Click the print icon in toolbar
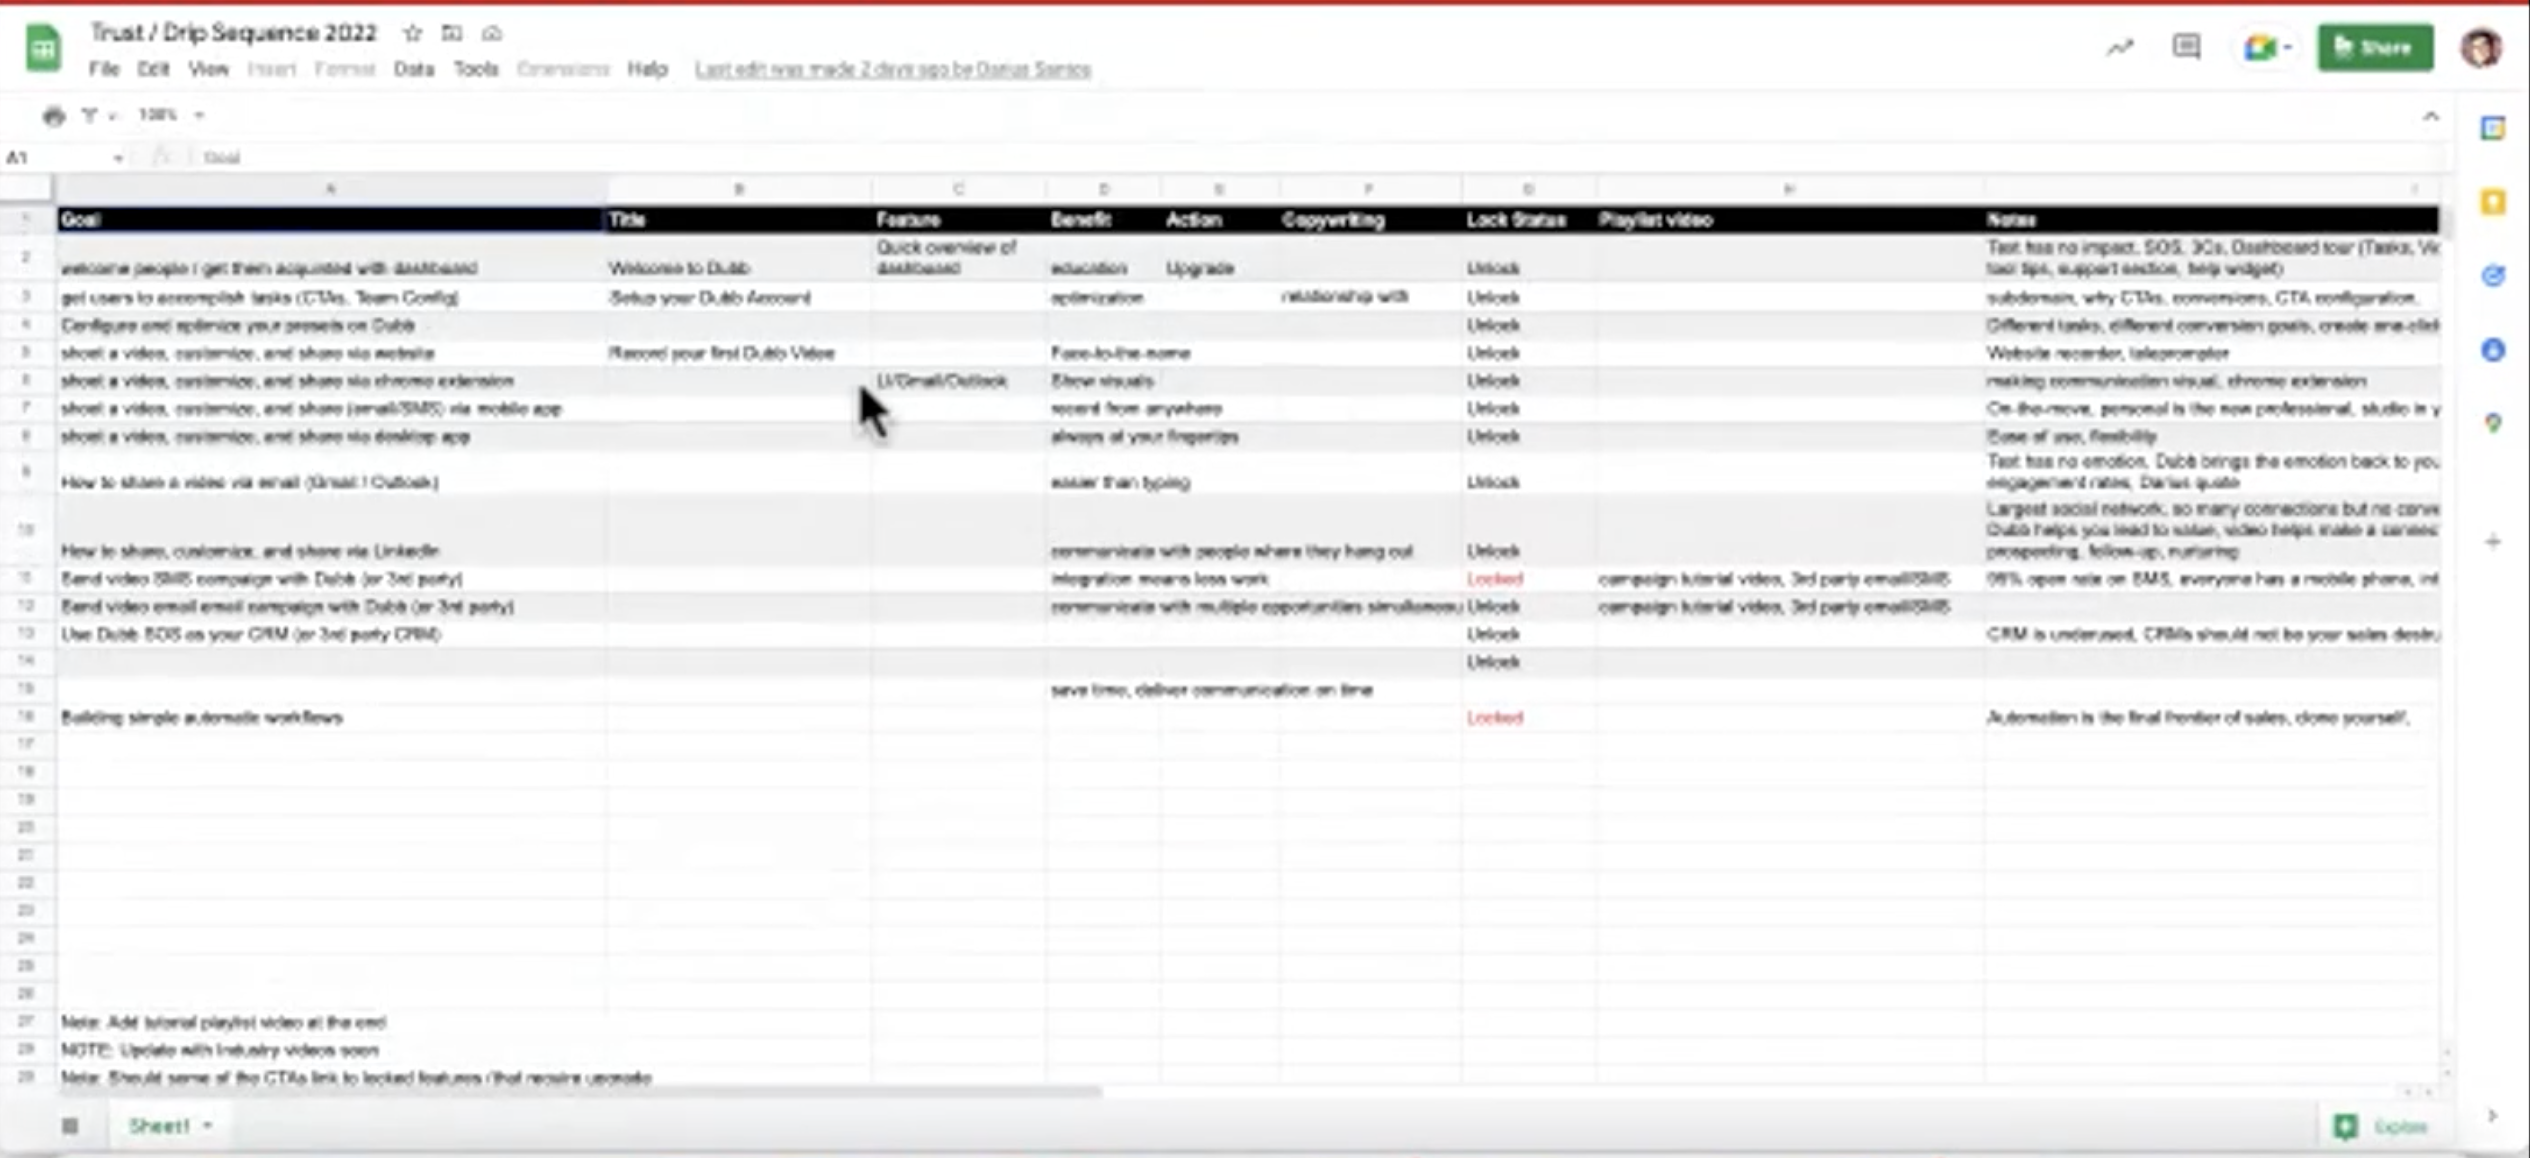Viewport: 2530px width, 1158px height. [54, 116]
